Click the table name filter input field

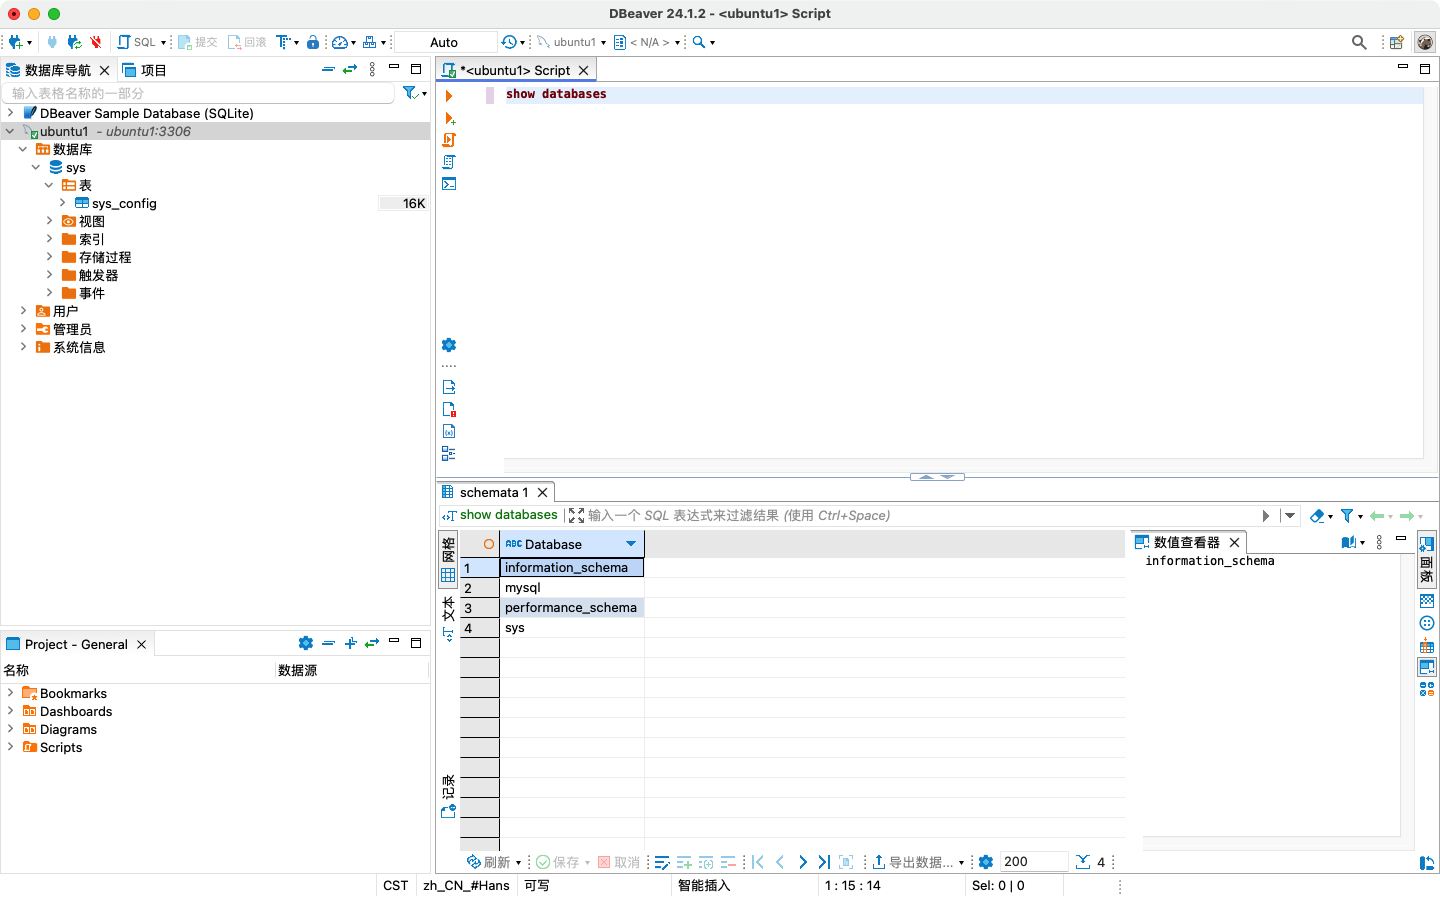coord(199,93)
